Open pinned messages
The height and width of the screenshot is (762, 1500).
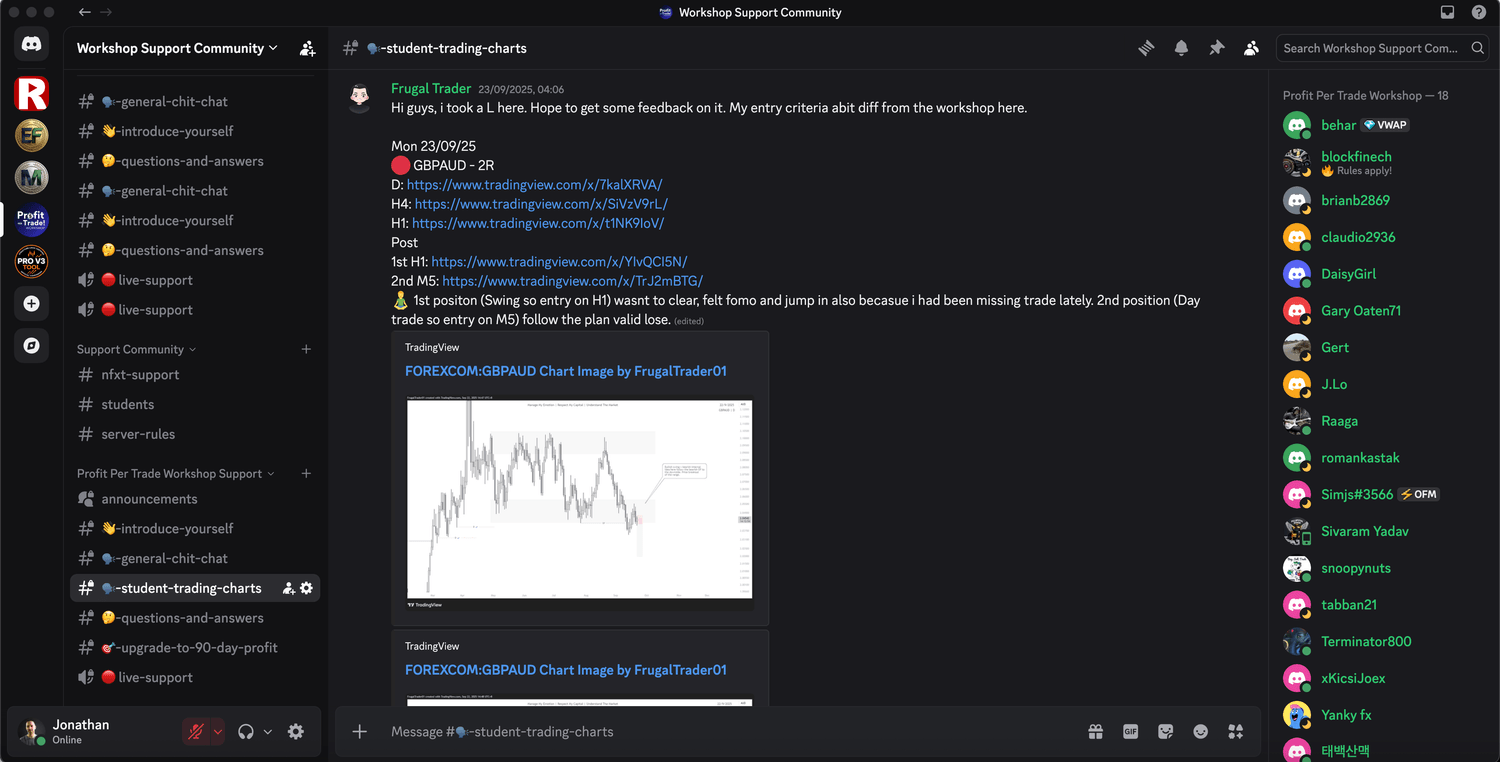(1216, 48)
